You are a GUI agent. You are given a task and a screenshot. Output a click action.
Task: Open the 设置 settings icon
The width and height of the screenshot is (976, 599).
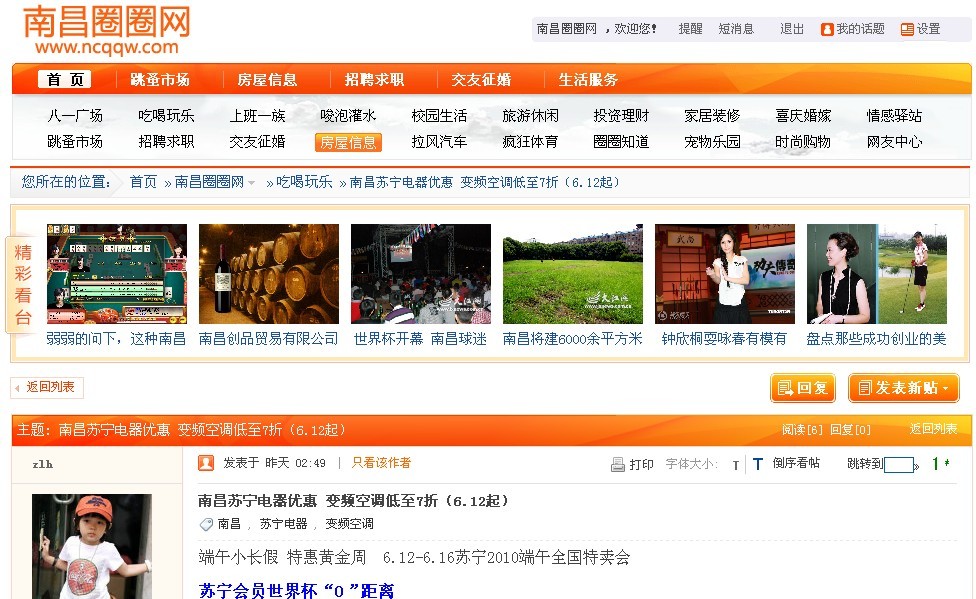point(907,29)
